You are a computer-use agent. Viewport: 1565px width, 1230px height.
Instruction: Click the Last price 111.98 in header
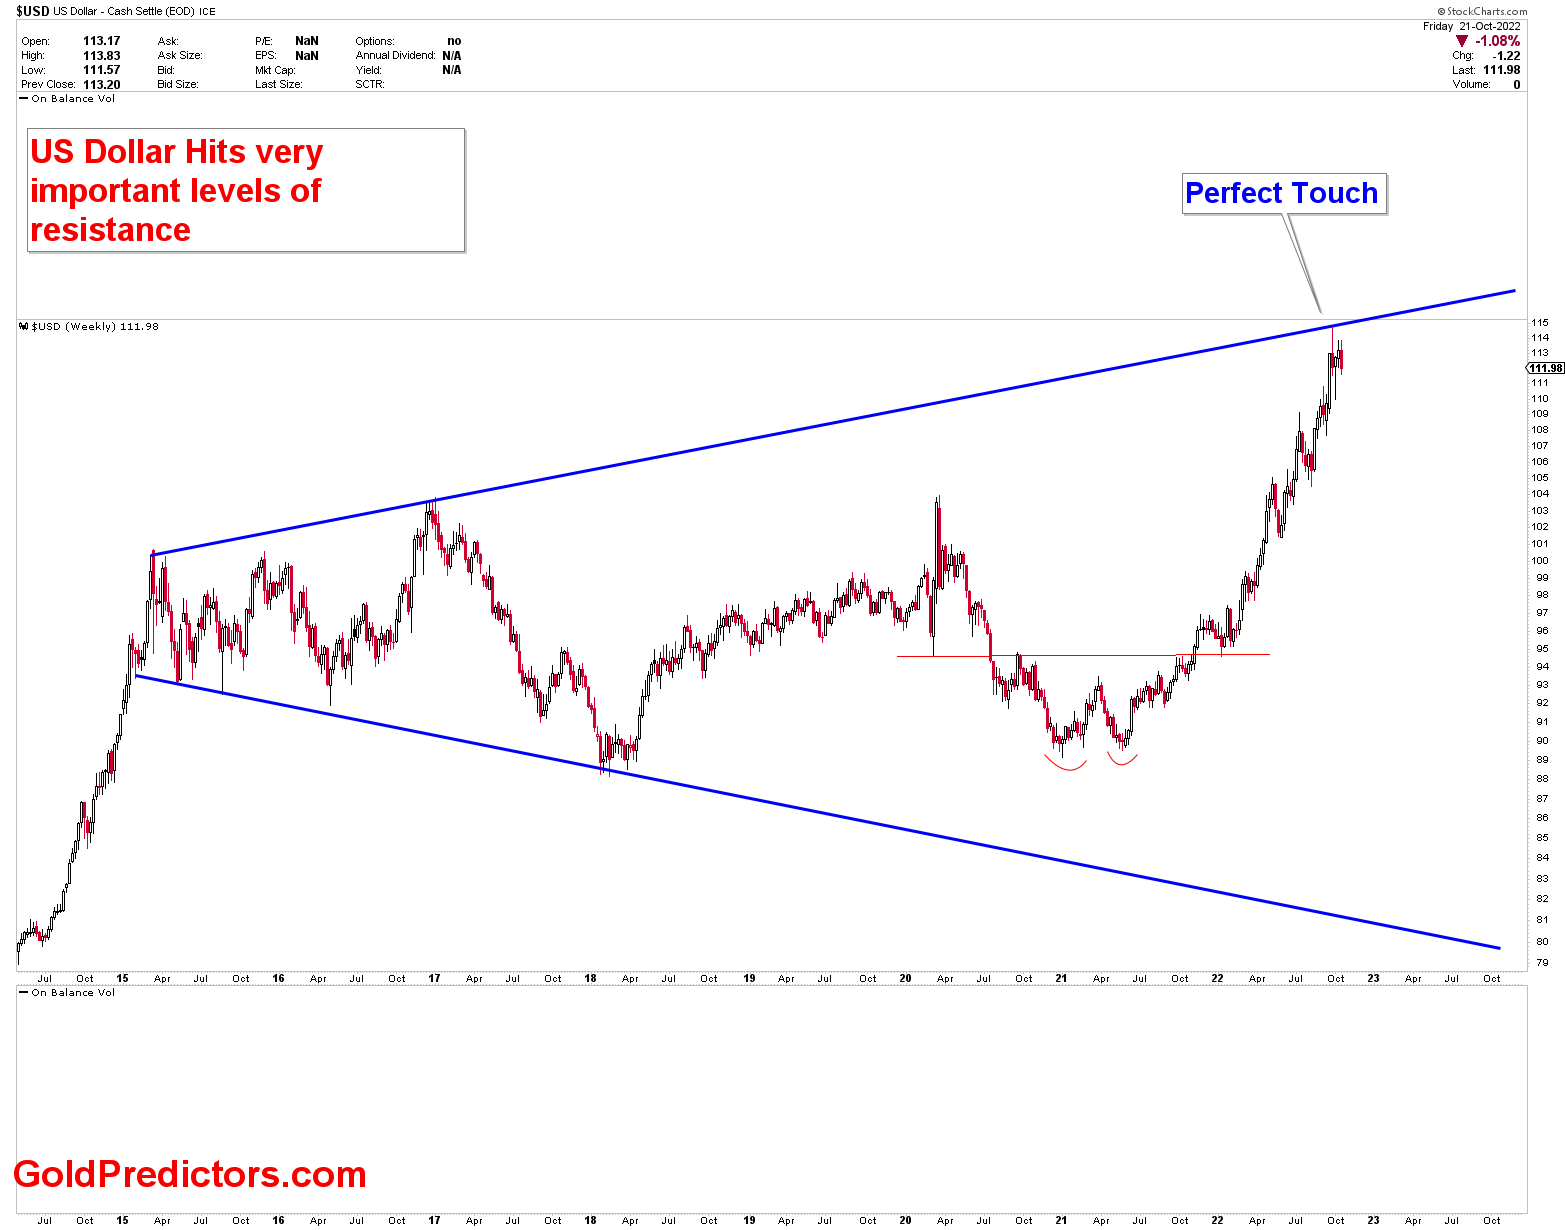[1502, 70]
